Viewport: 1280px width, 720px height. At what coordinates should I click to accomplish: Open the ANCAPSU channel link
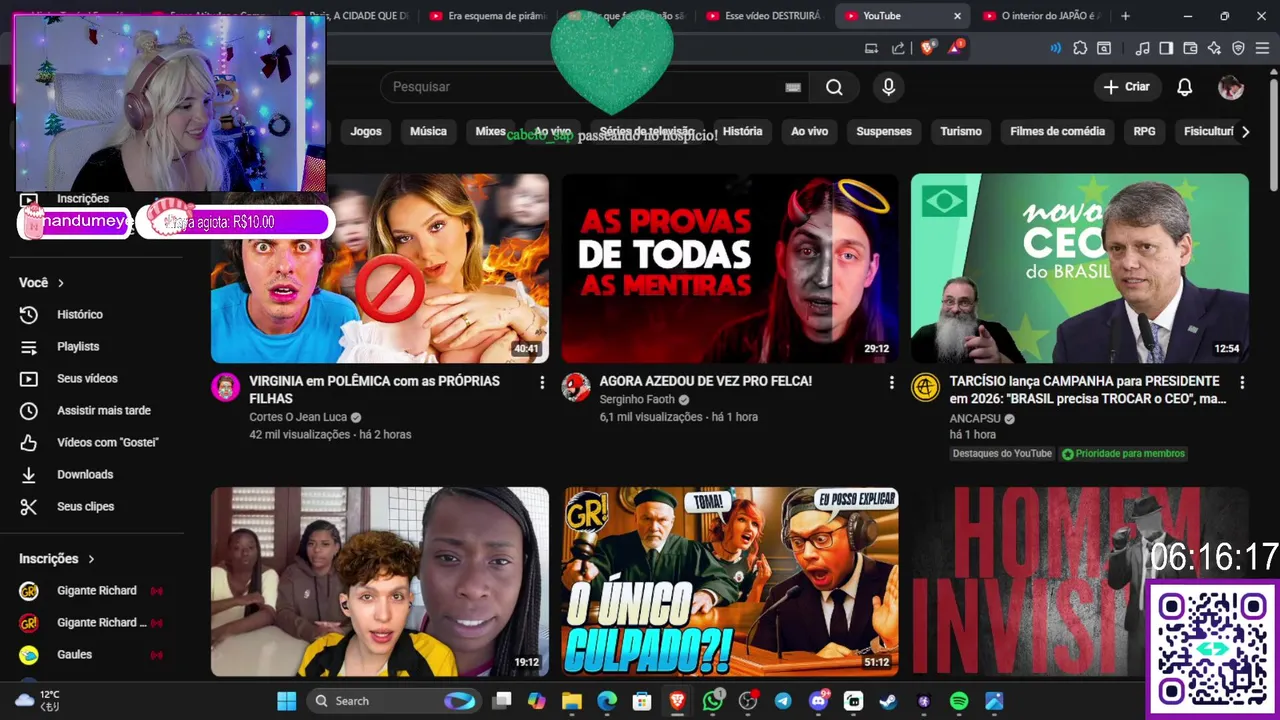975,417
